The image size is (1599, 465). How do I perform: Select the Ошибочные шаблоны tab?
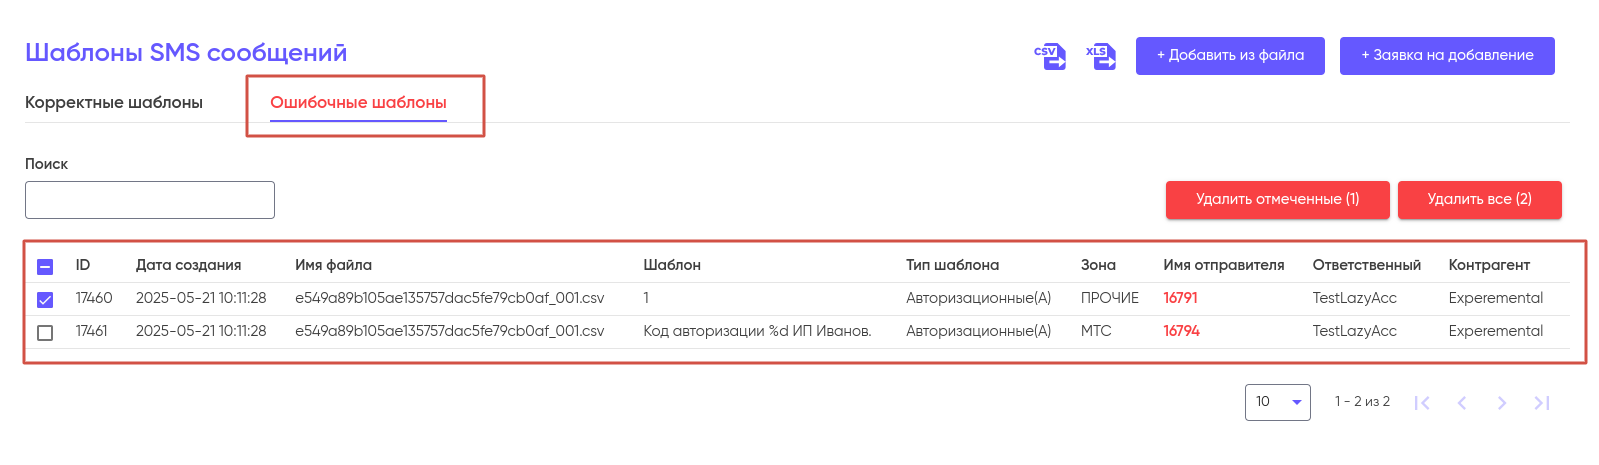(x=358, y=102)
